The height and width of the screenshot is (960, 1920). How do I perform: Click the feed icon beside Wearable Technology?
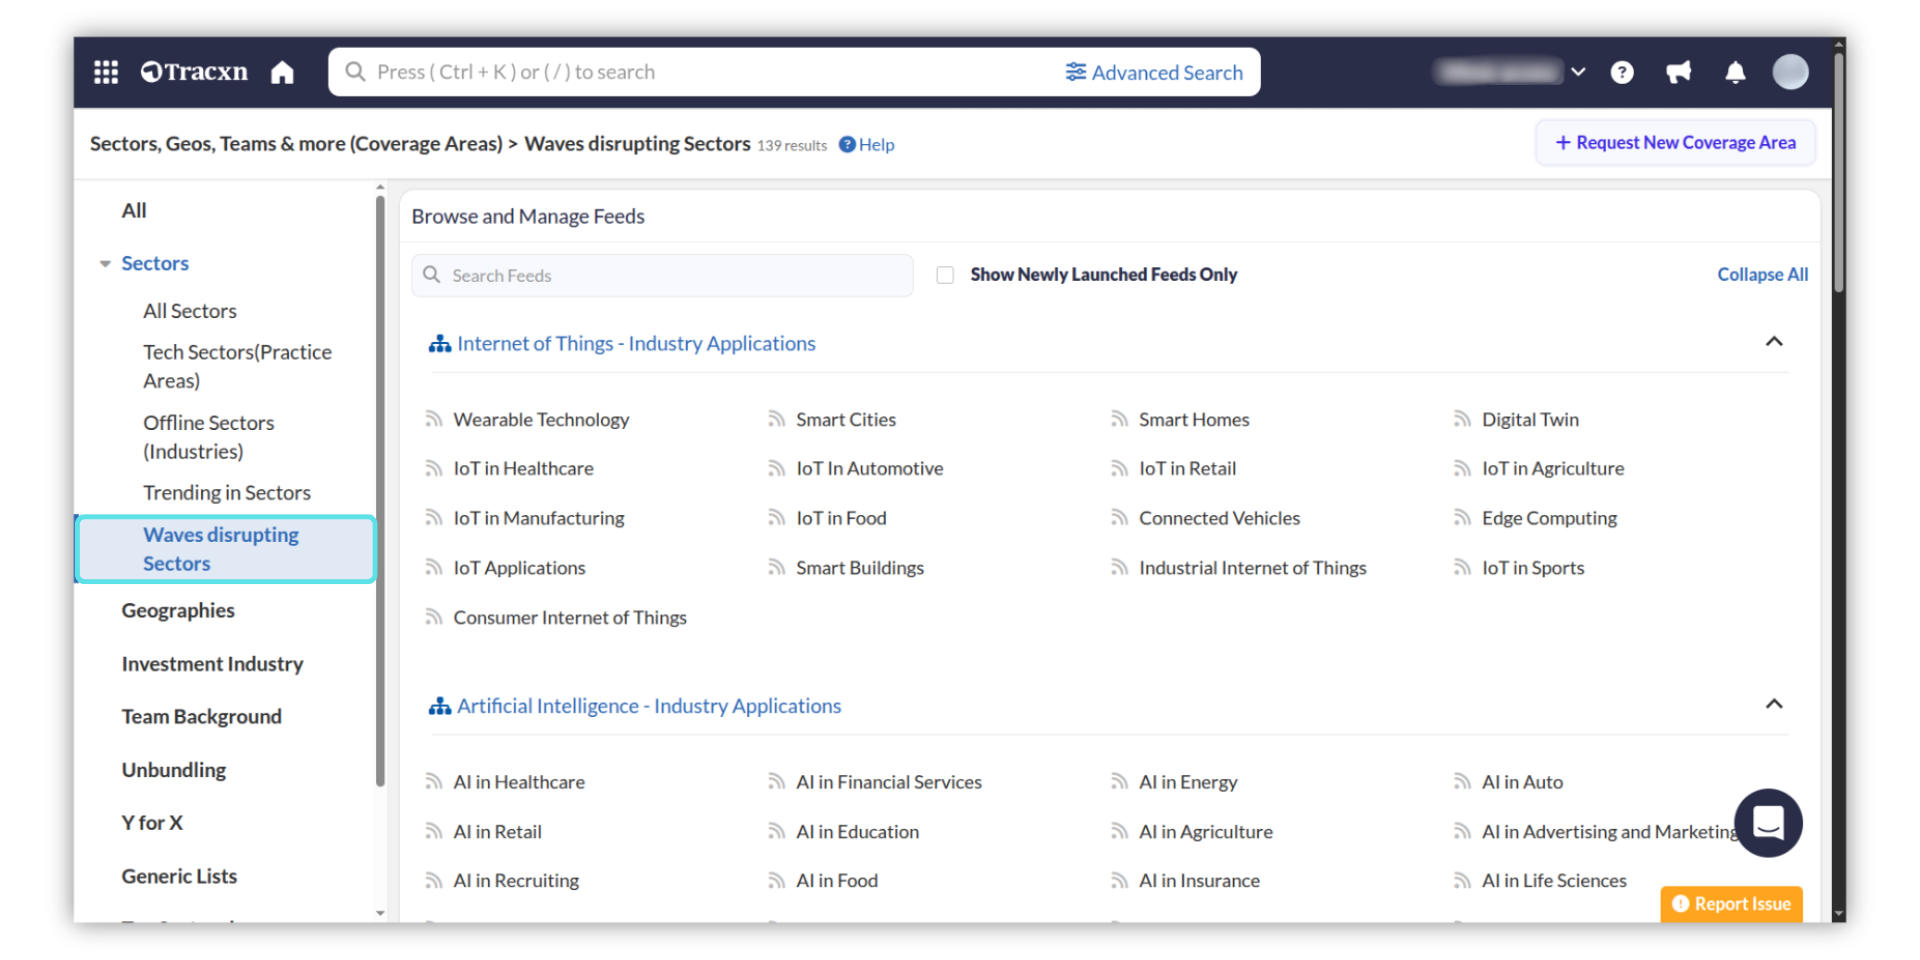coord(434,419)
